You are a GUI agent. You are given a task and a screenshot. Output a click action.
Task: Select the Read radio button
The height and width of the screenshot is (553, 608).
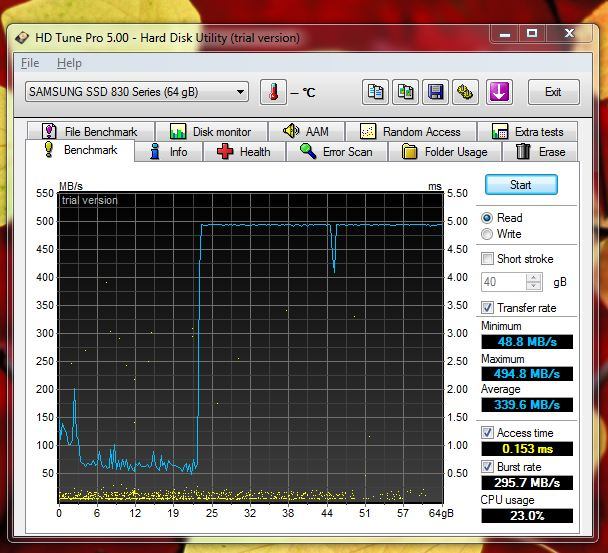[x=487, y=218]
